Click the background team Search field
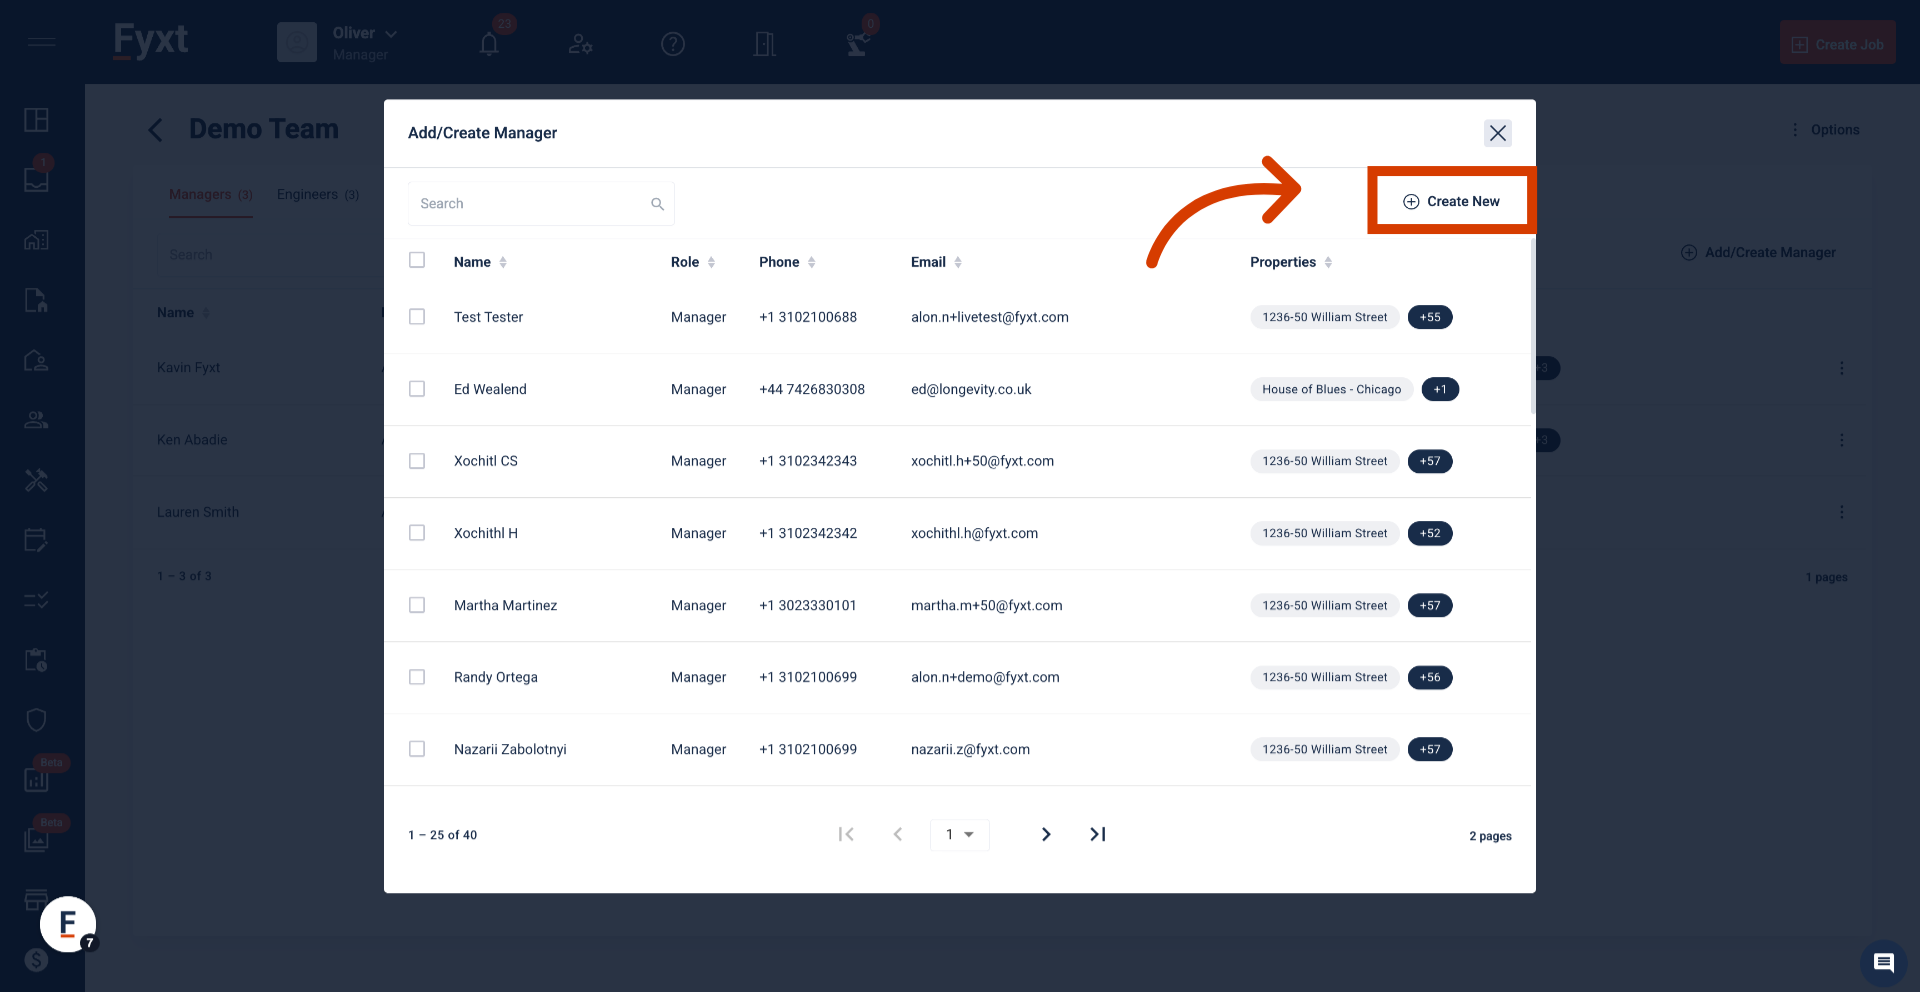 click(x=268, y=255)
